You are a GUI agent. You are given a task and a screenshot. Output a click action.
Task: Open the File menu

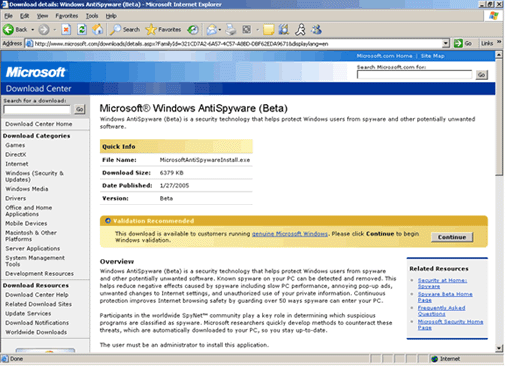pyautogui.click(x=8, y=16)
